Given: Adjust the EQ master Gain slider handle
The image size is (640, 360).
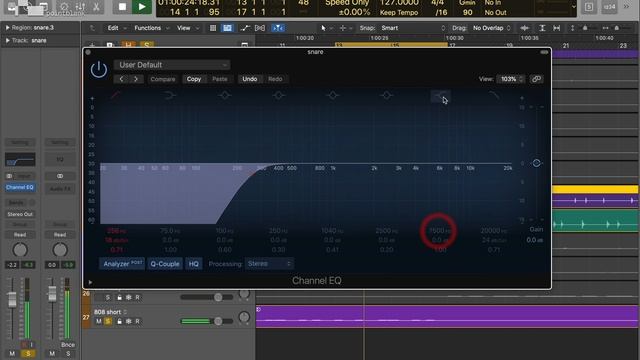Looking at the screenshot, I should (x=536, y=163).
